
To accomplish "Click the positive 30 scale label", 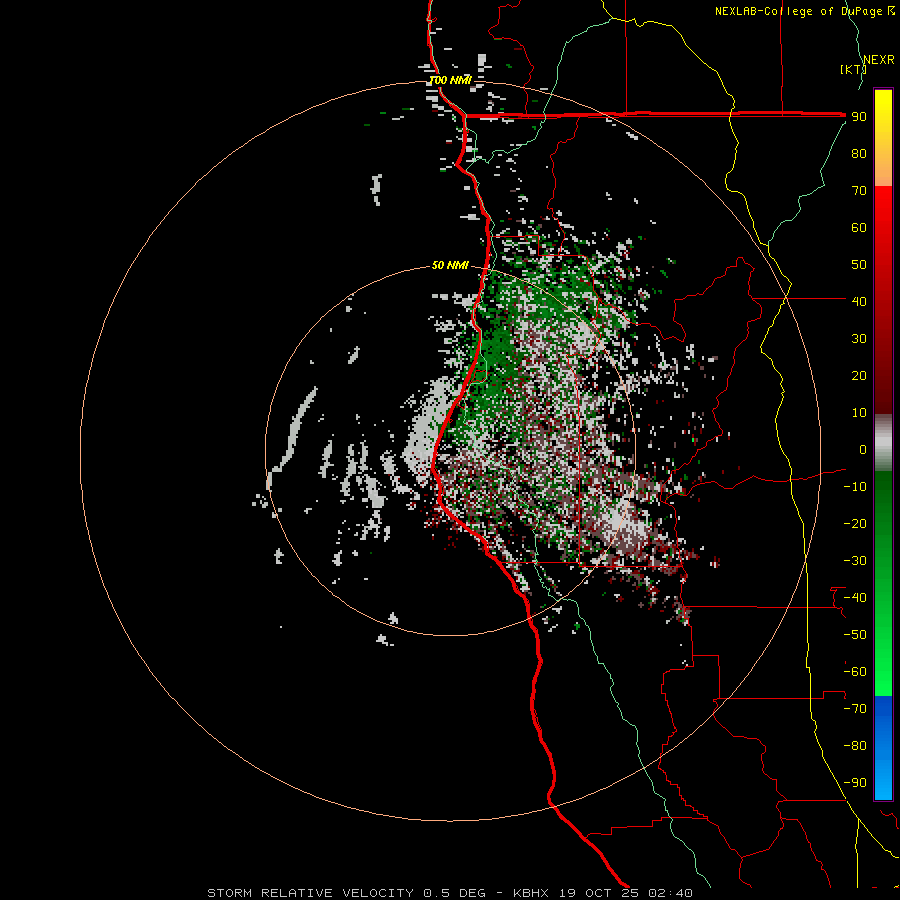I will click(x=859, y=339).
